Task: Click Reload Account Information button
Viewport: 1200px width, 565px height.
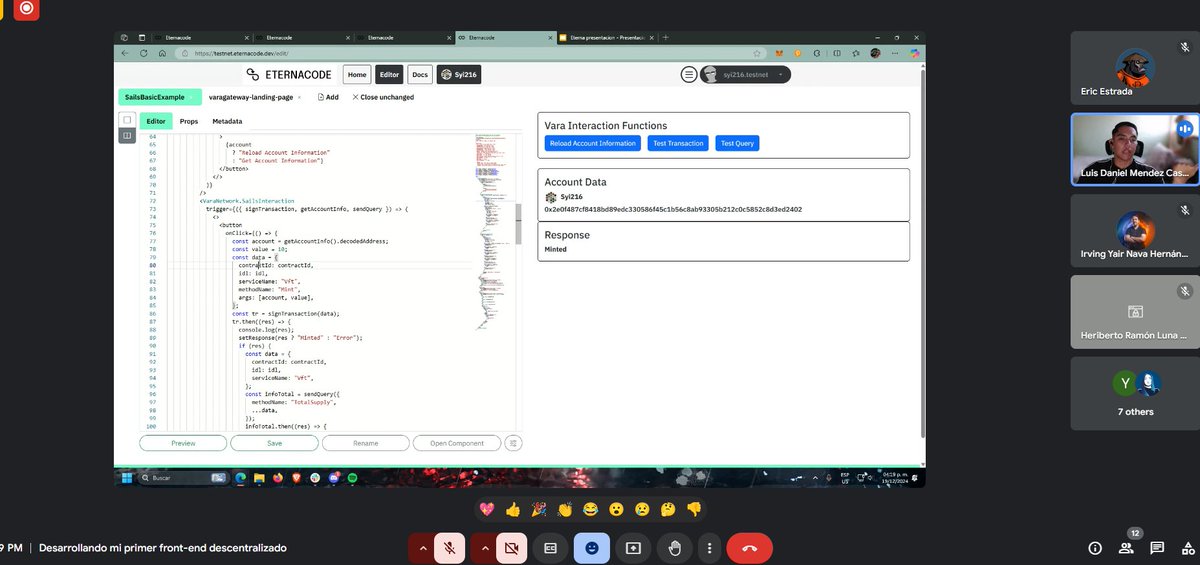Action: pyautogui.click(x=593, y=143)
